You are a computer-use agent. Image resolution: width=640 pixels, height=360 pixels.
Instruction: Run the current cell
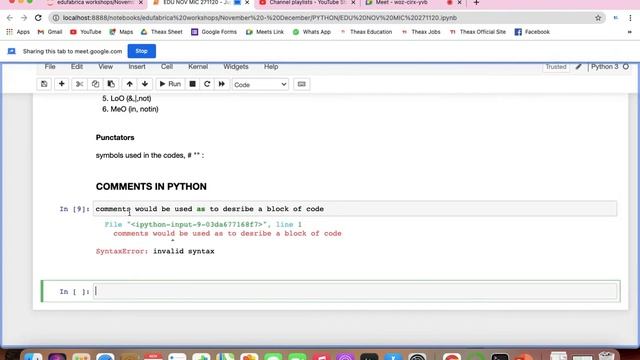coord(170,84)
